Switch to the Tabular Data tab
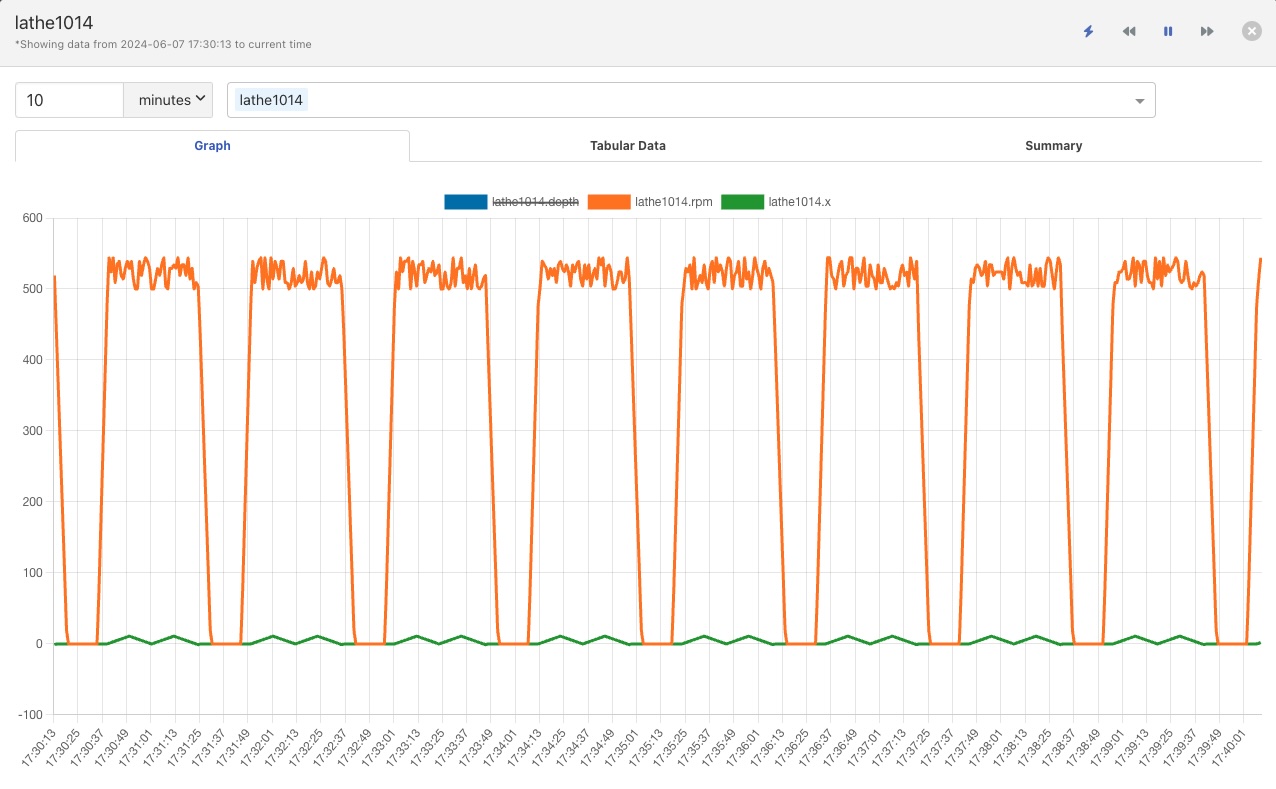Image resolution: width=1276 pixels, height=789 pixels. pos(627,146)
